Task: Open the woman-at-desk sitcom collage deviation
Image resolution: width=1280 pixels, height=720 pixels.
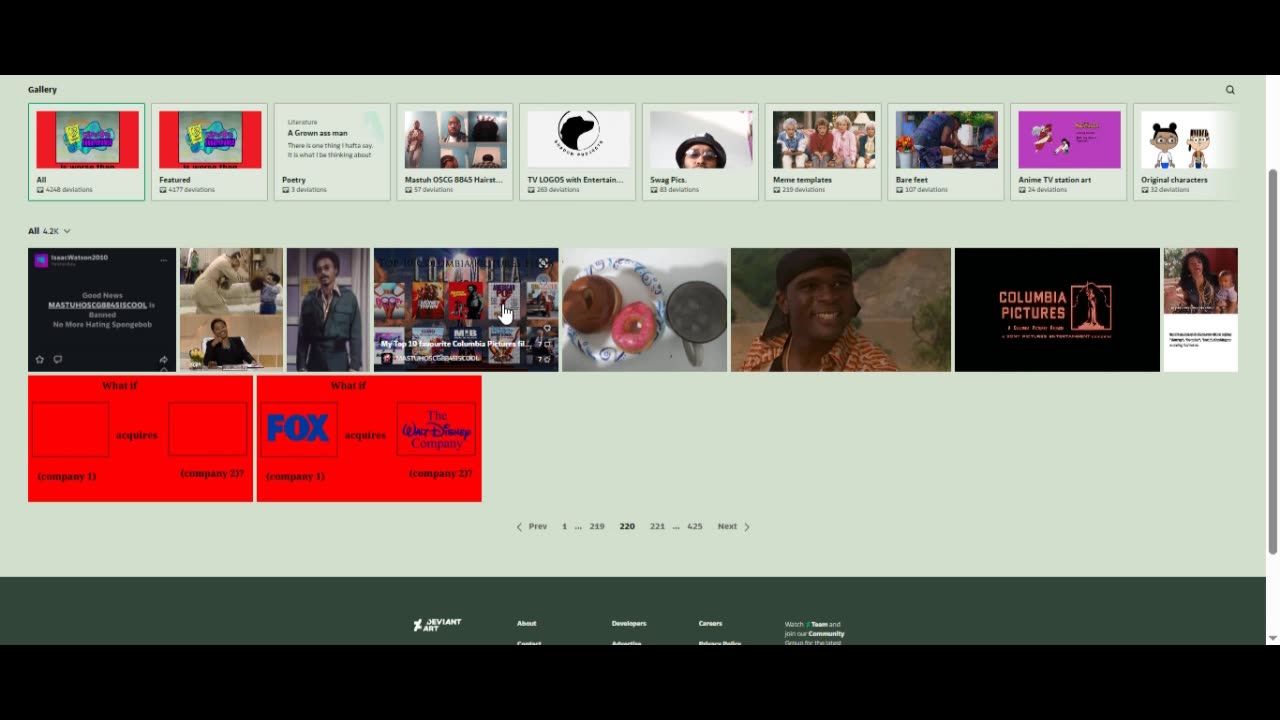Action: [231, 310]
